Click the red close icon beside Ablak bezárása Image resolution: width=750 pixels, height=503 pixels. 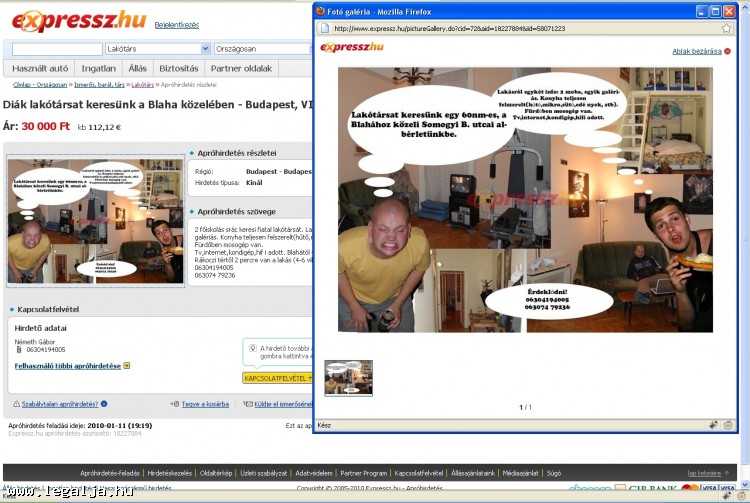tap(728, 51)
